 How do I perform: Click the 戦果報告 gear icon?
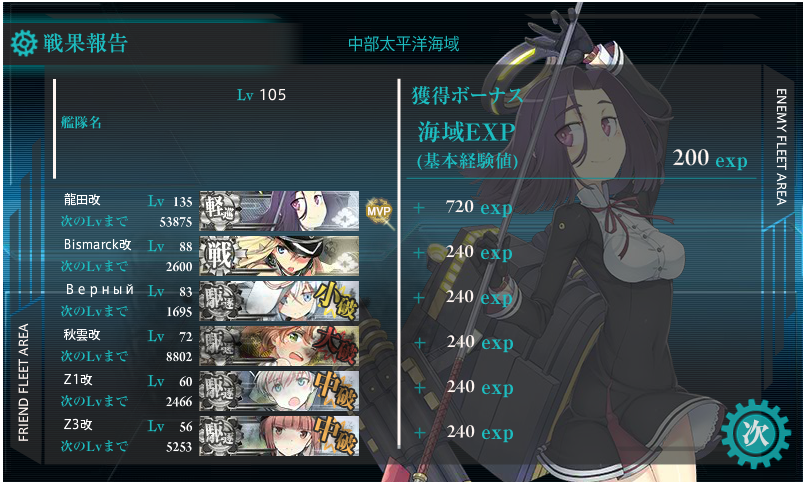24,43
